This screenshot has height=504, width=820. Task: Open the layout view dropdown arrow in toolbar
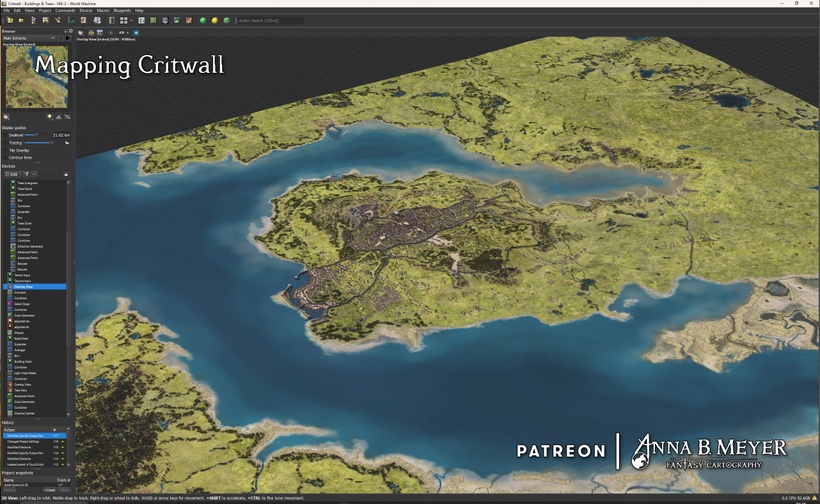click(x=131, y=20)
